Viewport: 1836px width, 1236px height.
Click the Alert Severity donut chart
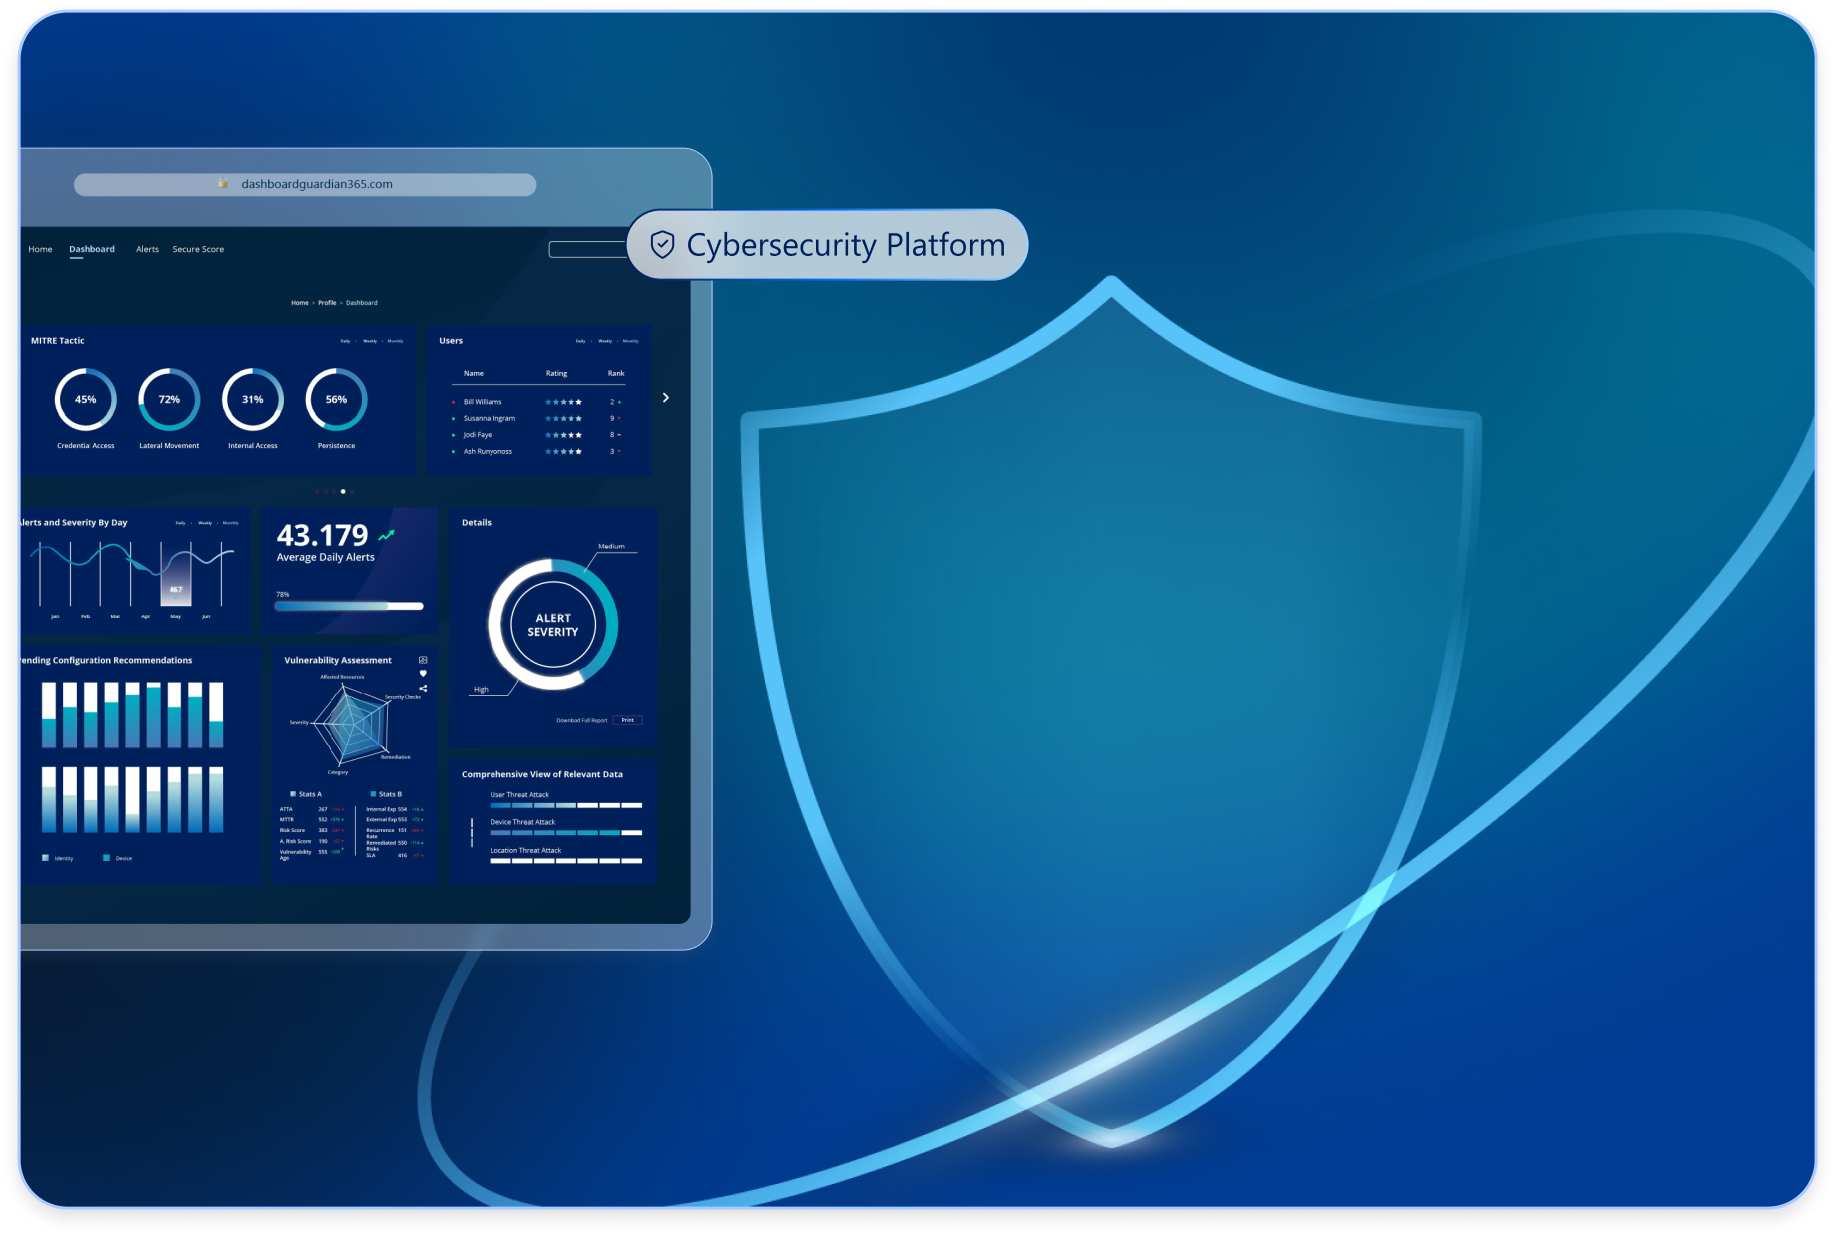click(553, 625)
